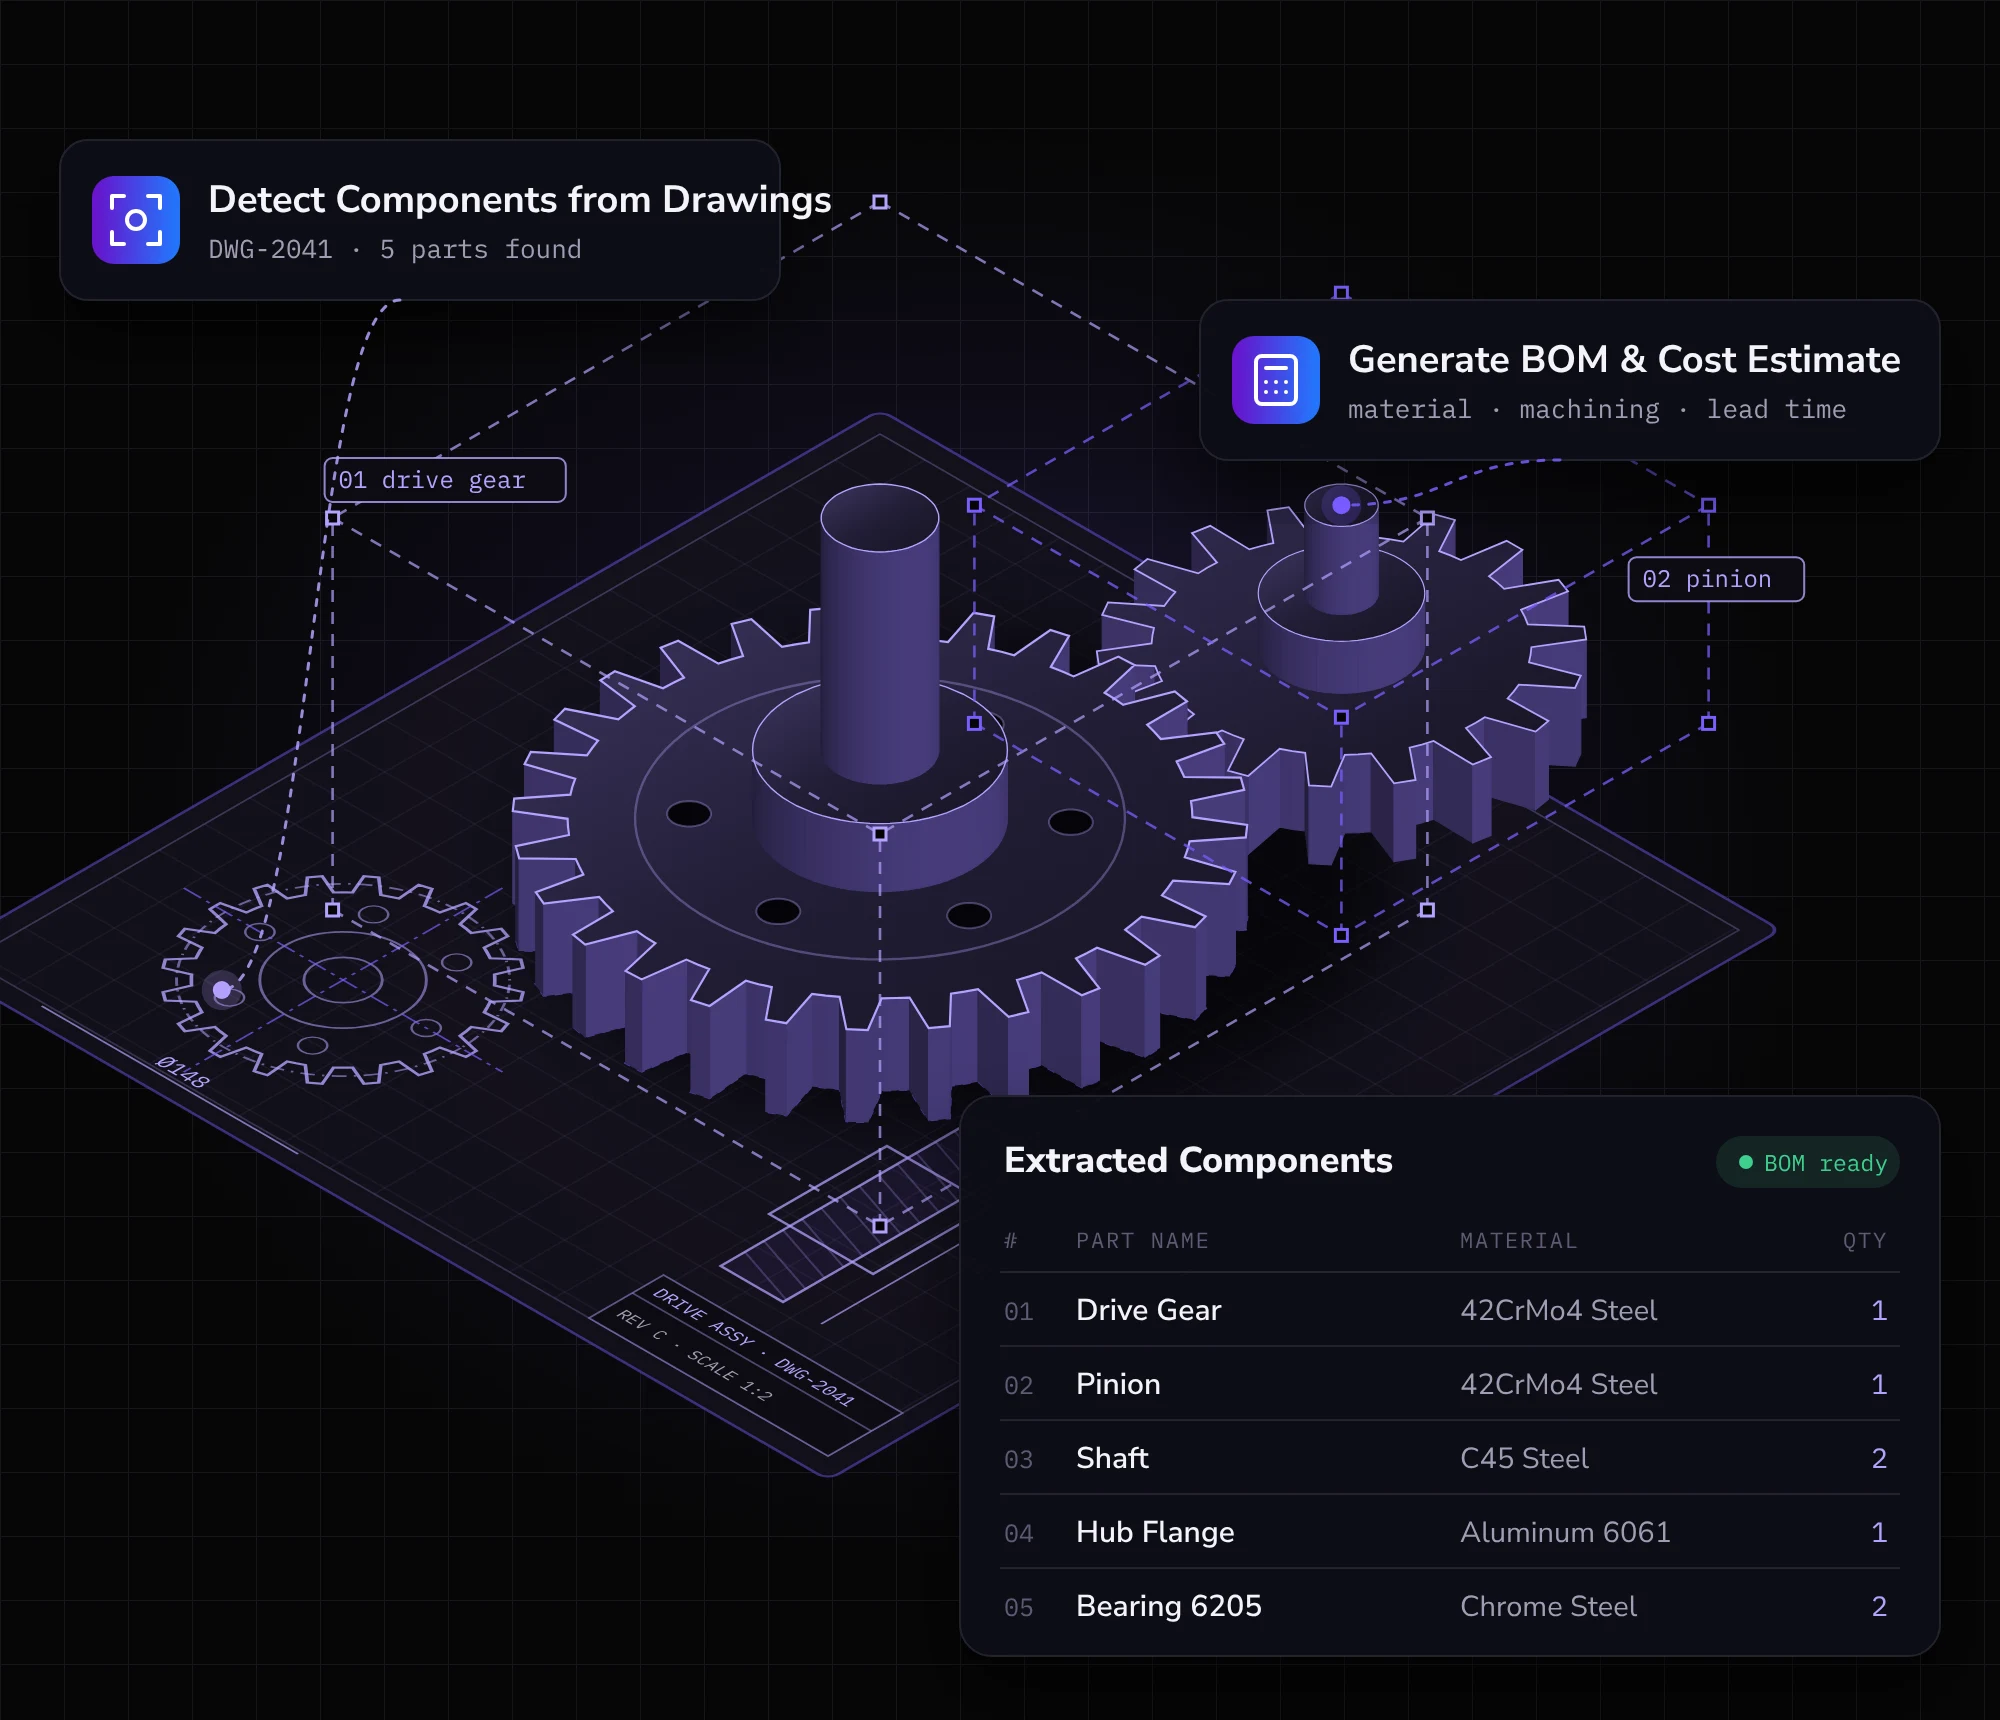Screen dimensions: 2000x1720
Task: Select the Drive Gear part name
Action: 1148,1310
